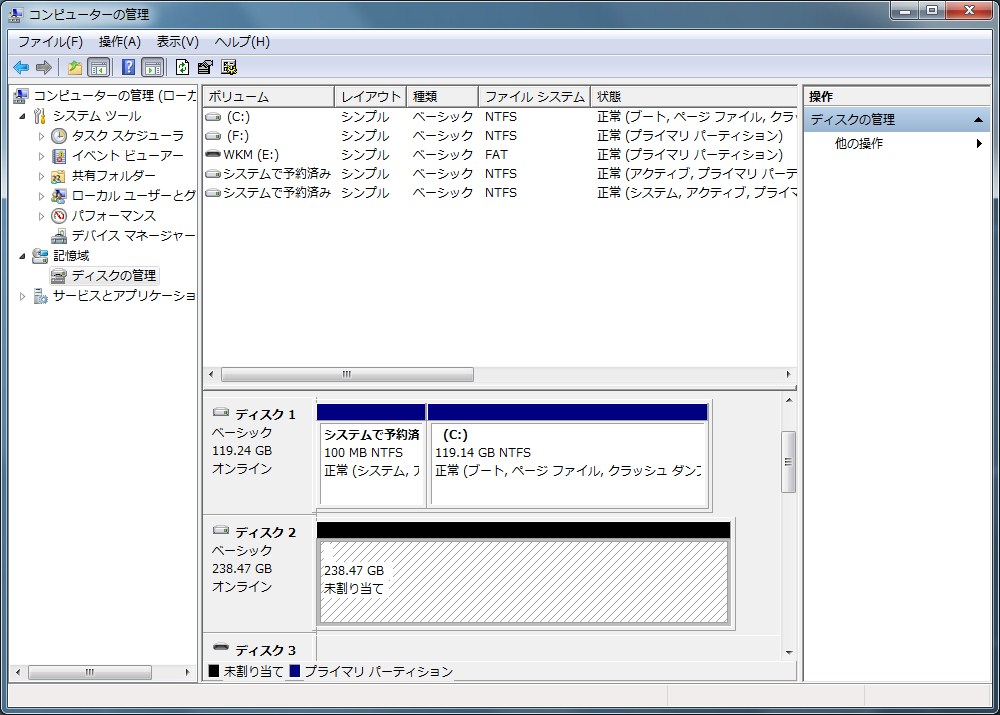The image size is (1000, 715).
Task: Click the back navigation arrow
Action: click(x=22, y=67)
